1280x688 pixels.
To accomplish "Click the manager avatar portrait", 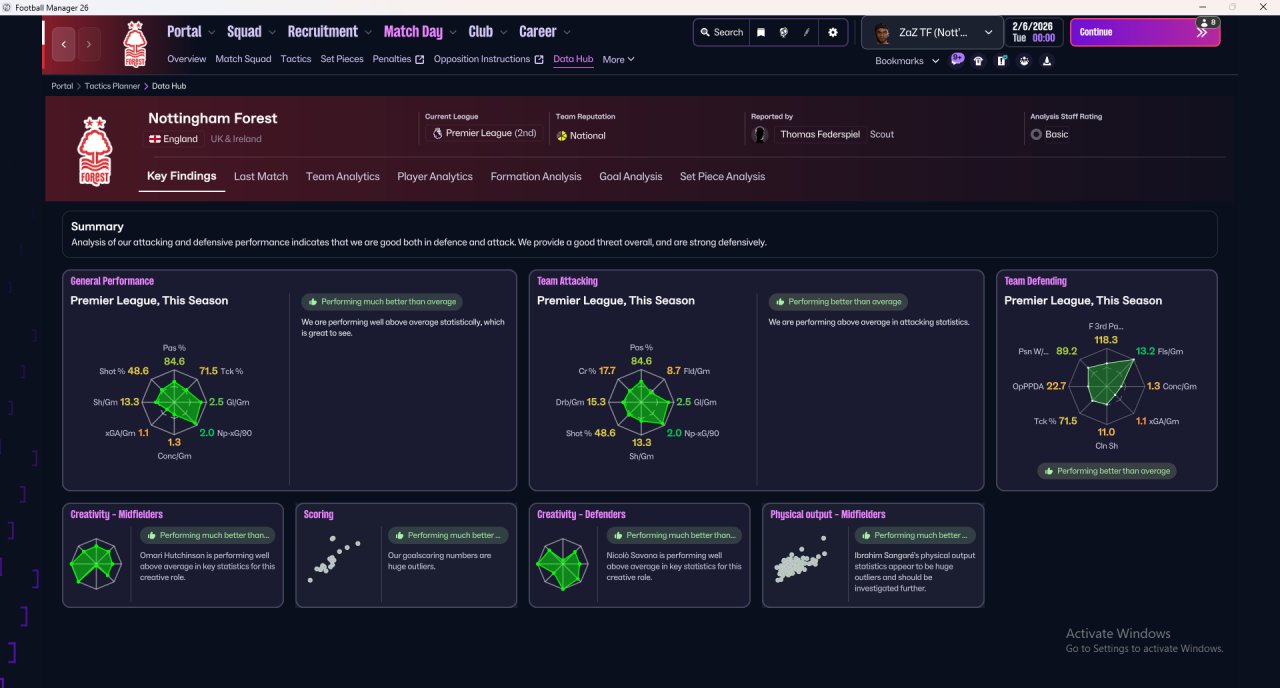I will tap(882, 33).
